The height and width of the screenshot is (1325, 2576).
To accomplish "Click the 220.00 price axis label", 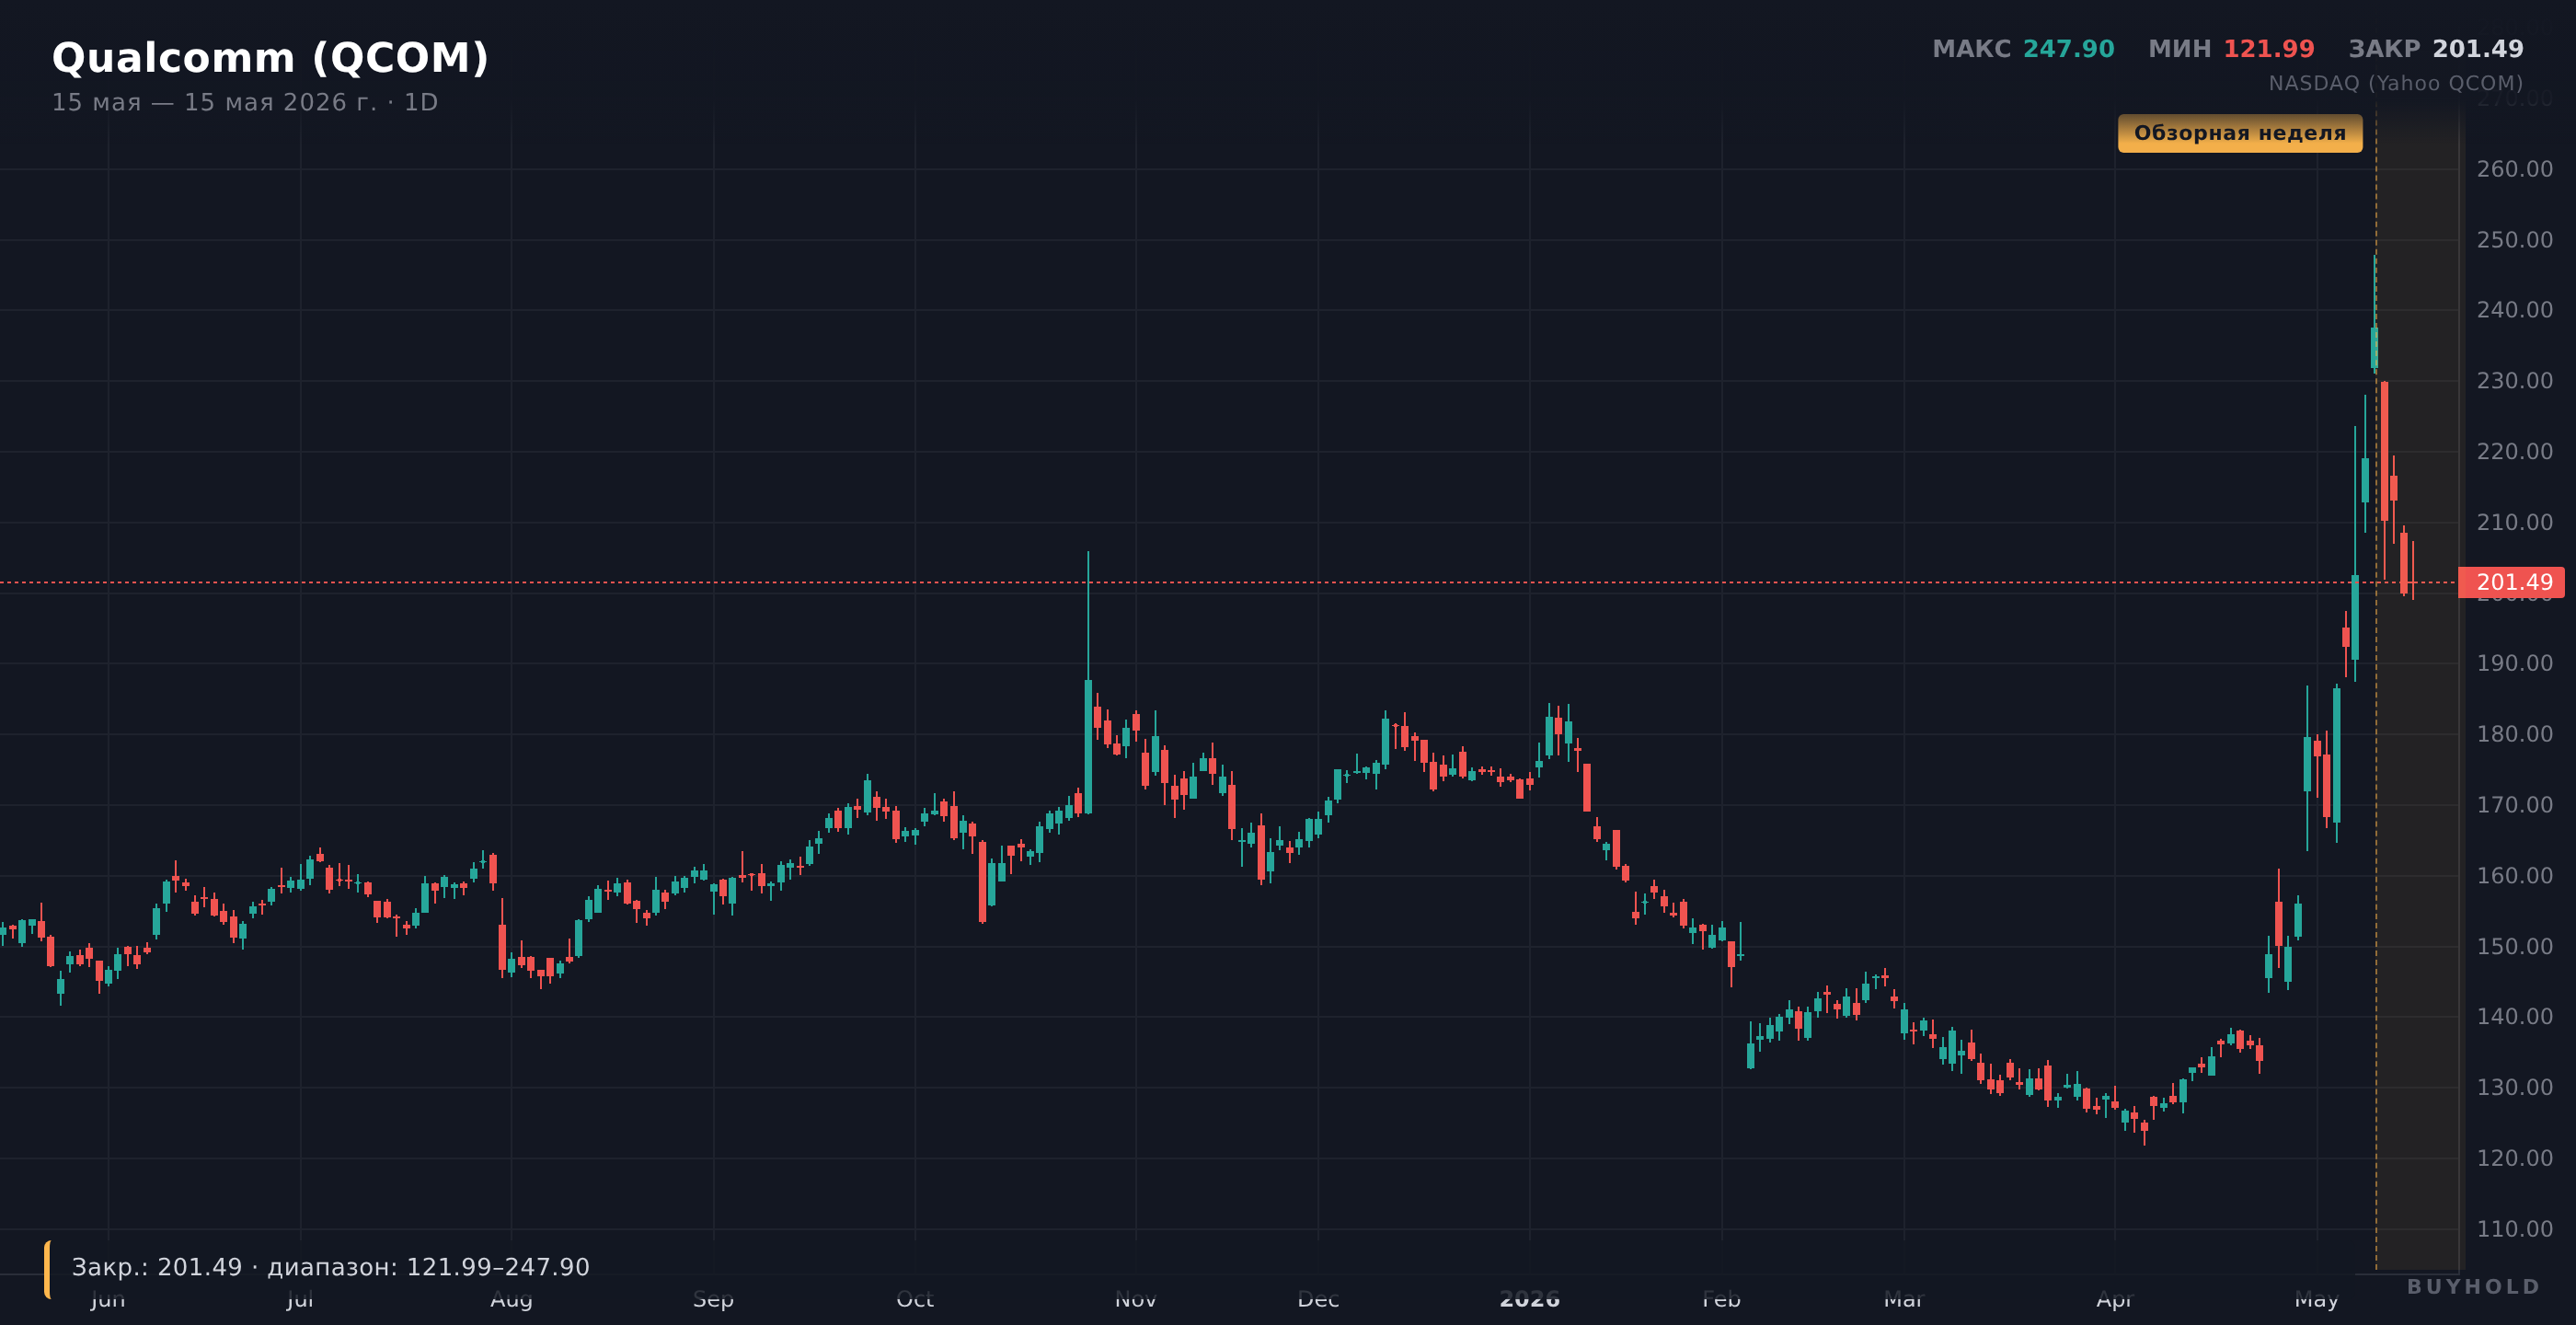I will tap(2514, 452).
